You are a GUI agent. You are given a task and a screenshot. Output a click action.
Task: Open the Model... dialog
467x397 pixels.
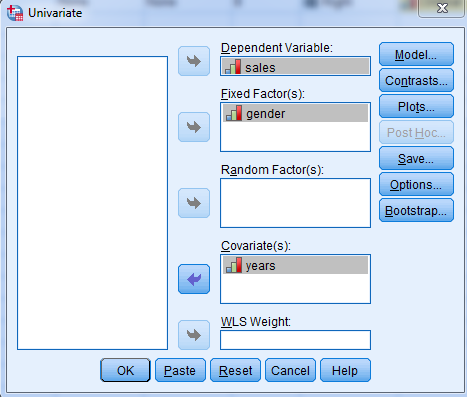coord(416,54)
